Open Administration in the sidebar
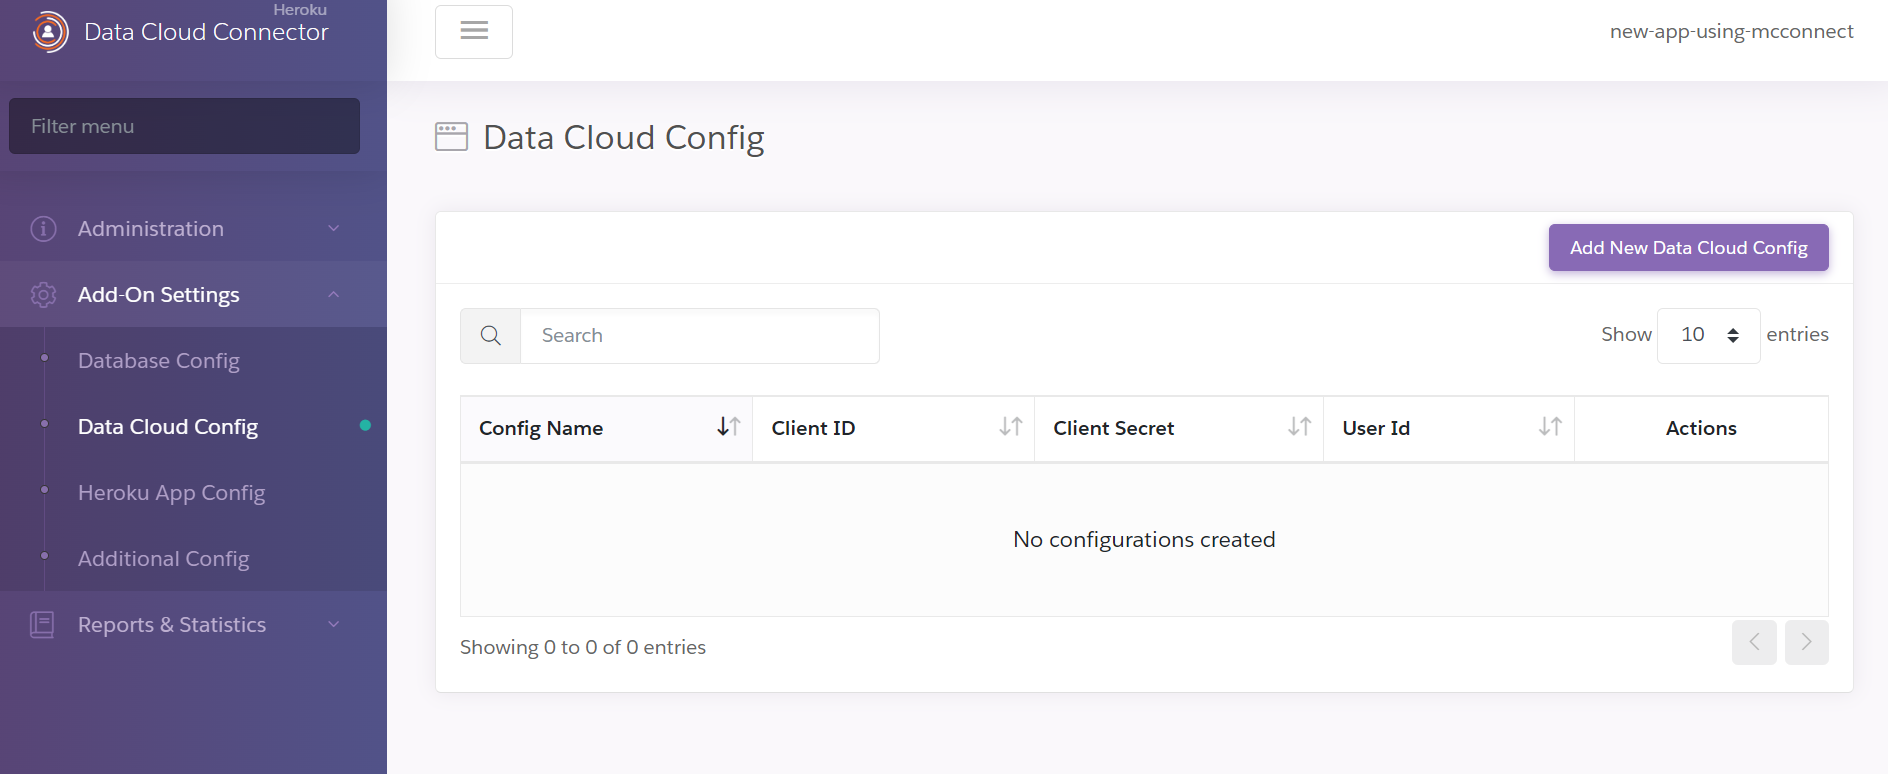Viewport: 1888px width, 774px height. [x=193, y=229]
